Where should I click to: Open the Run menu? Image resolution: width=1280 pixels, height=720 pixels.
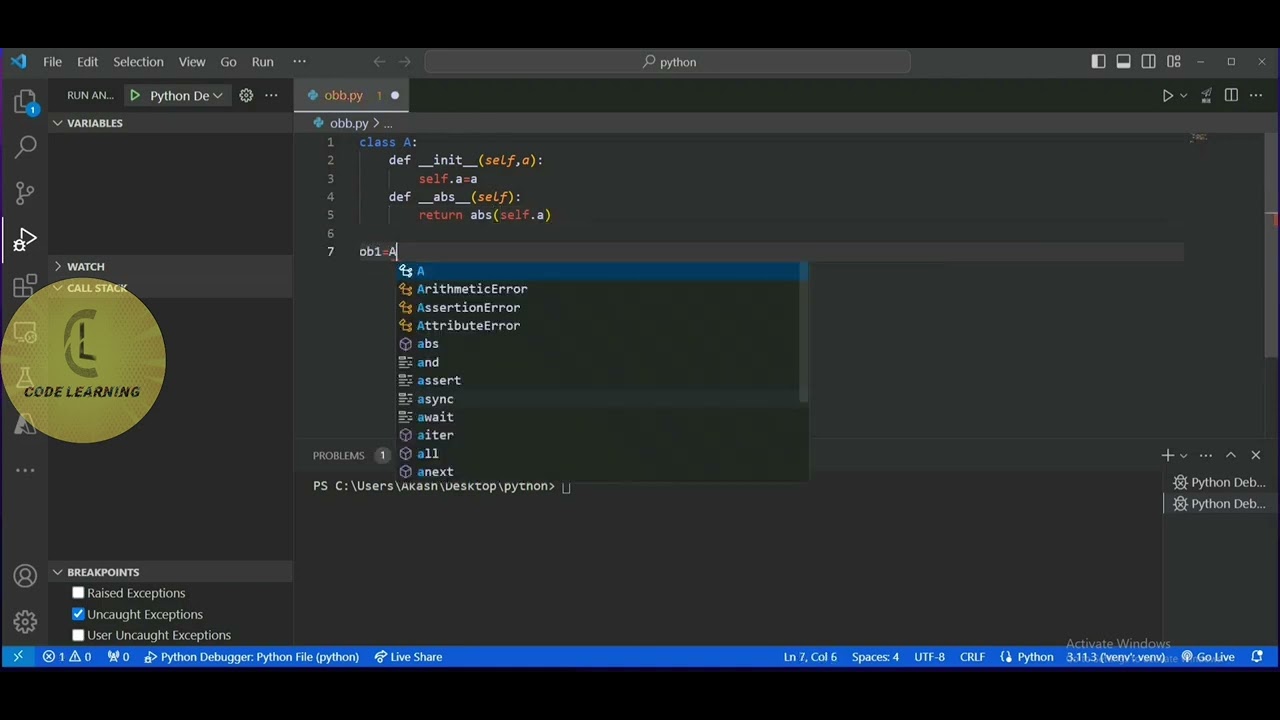coord(262,61)
